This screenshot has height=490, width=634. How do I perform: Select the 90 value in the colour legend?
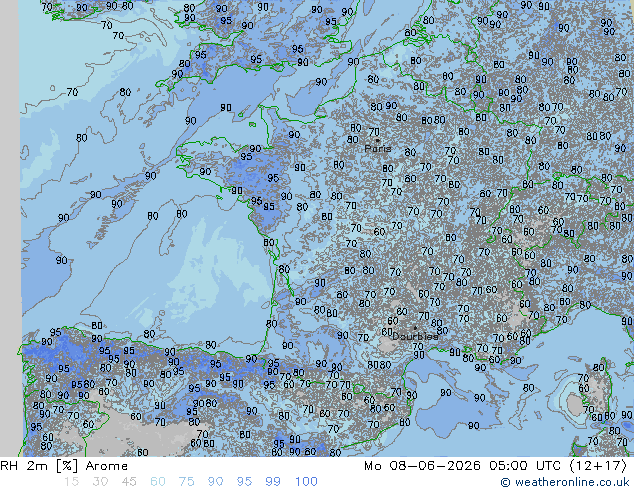point(215,482)
